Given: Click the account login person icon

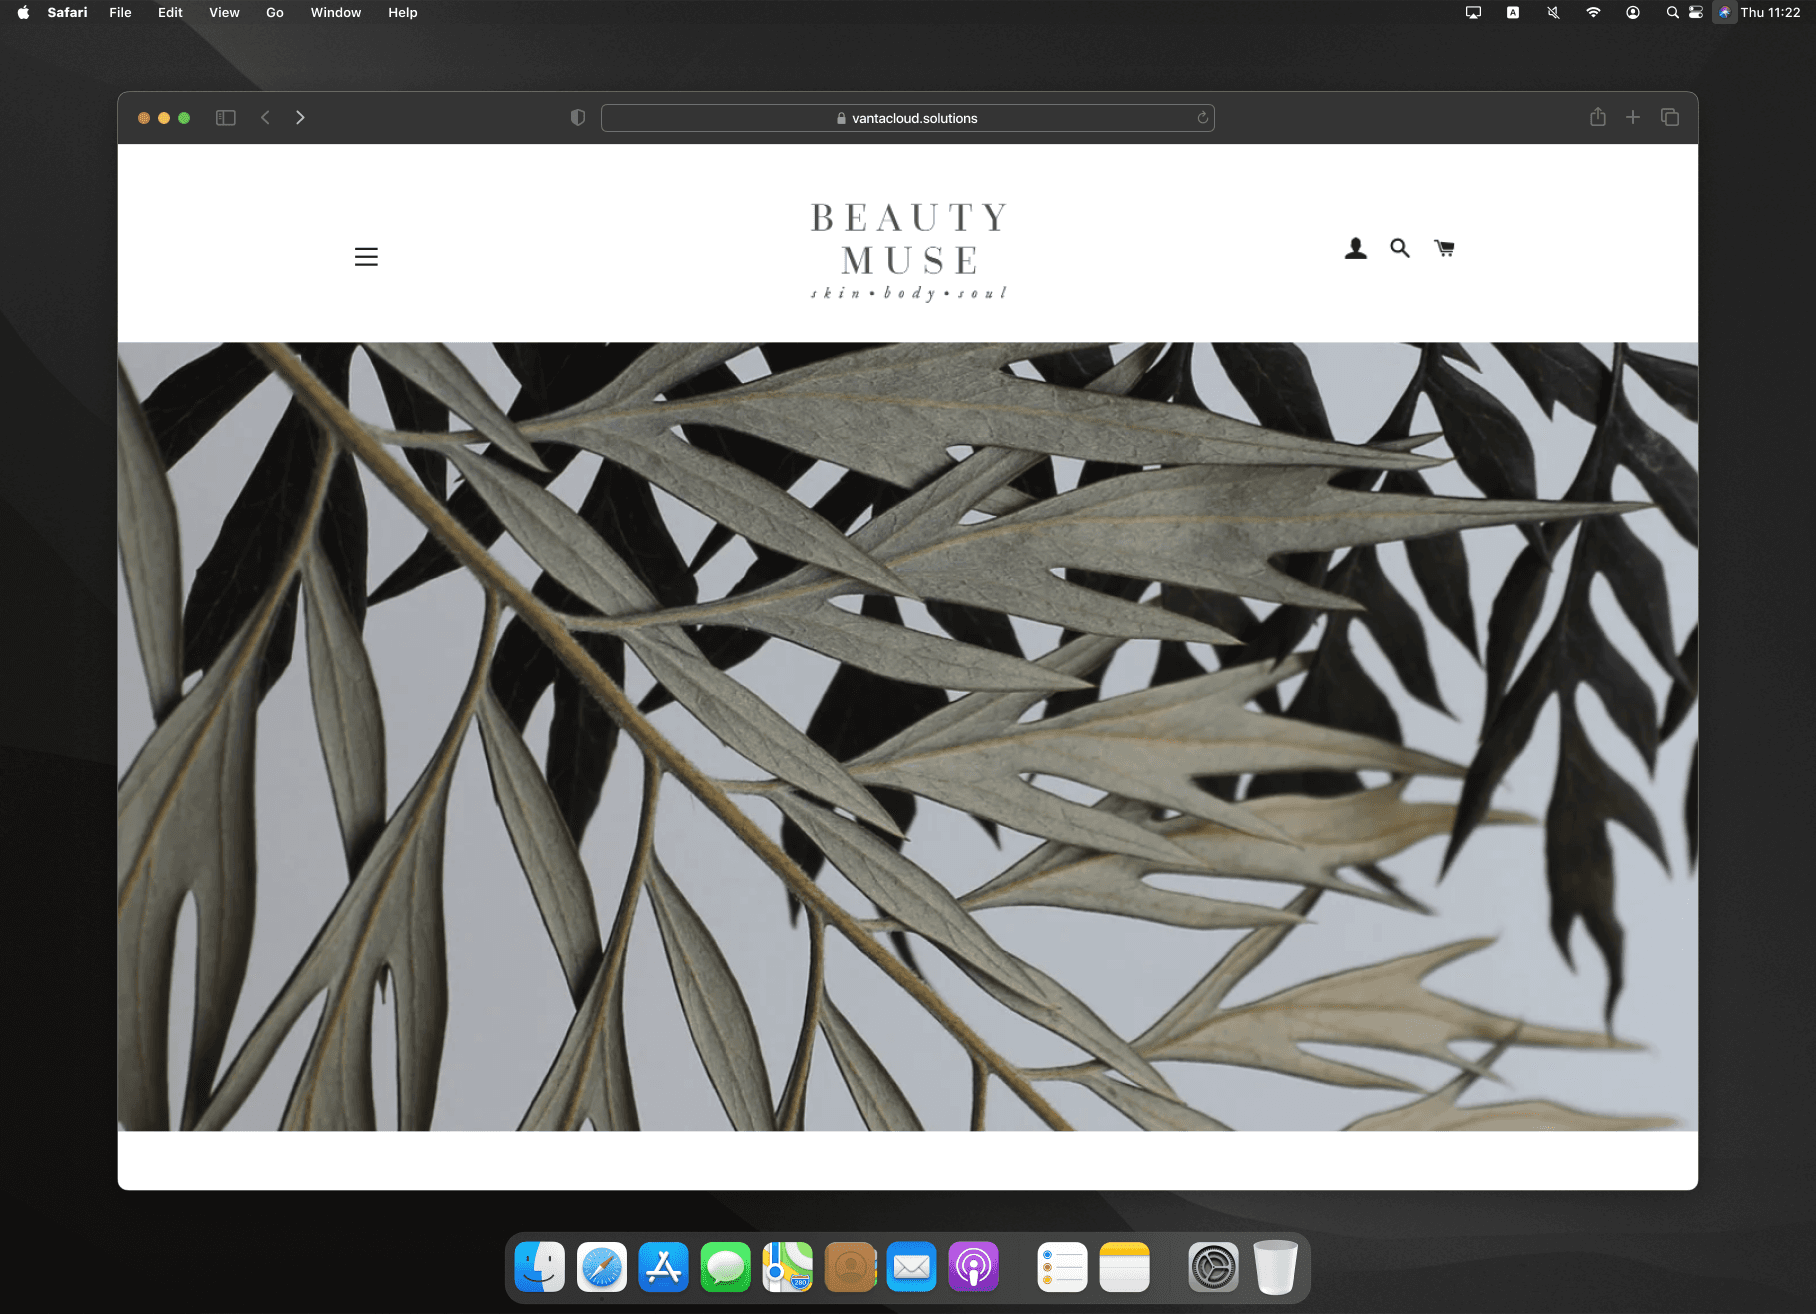Looking at the screenshot, I should 1355,248.
